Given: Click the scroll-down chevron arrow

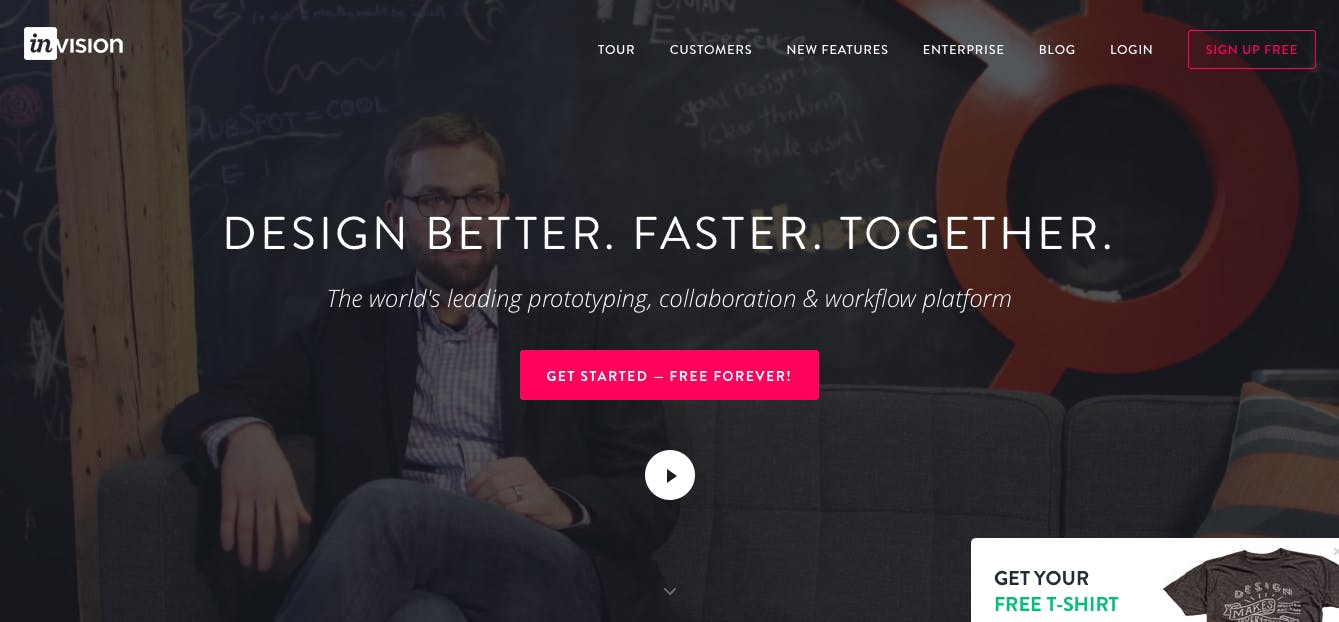Looking at the screenshot, I should pos(670,591).
